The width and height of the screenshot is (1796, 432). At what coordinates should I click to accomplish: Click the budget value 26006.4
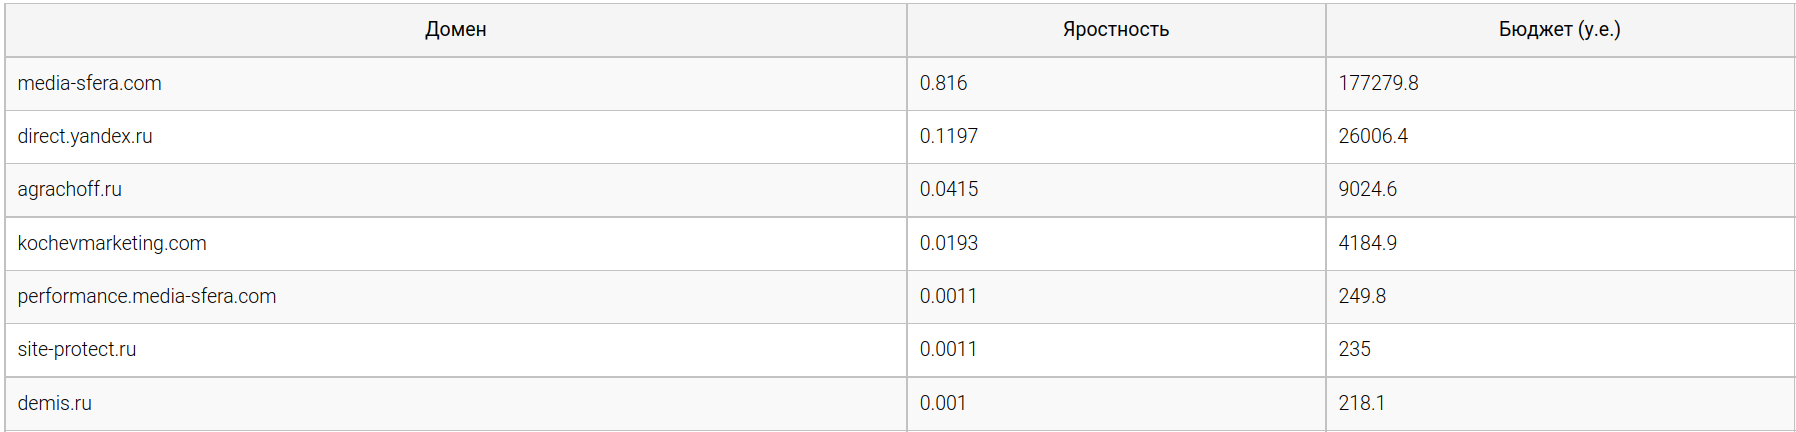coord(1373,136)
